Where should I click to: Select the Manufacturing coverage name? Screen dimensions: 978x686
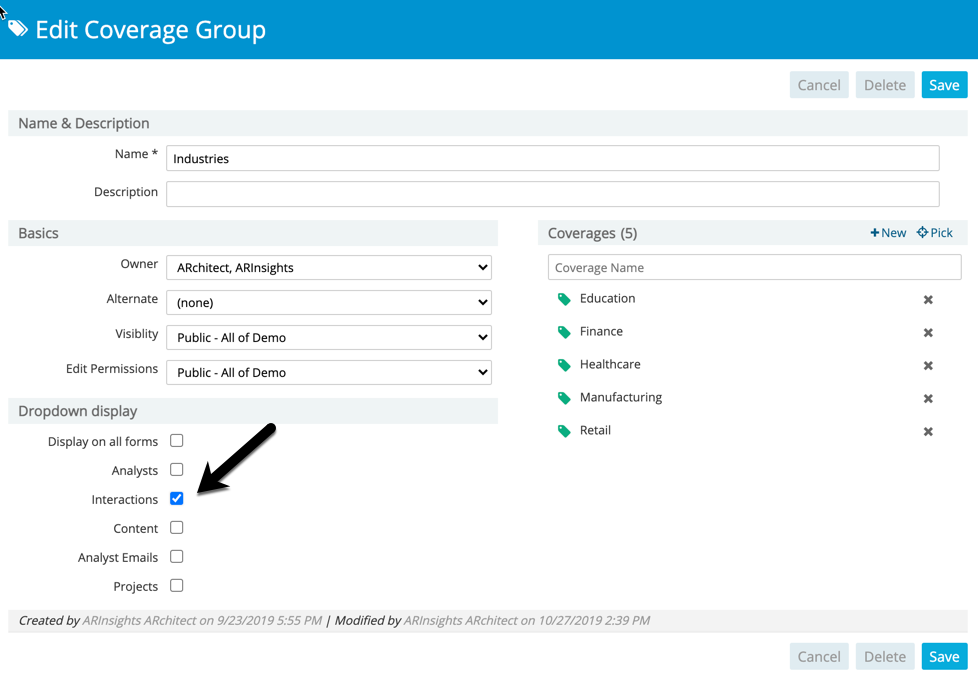coord(621,397)
